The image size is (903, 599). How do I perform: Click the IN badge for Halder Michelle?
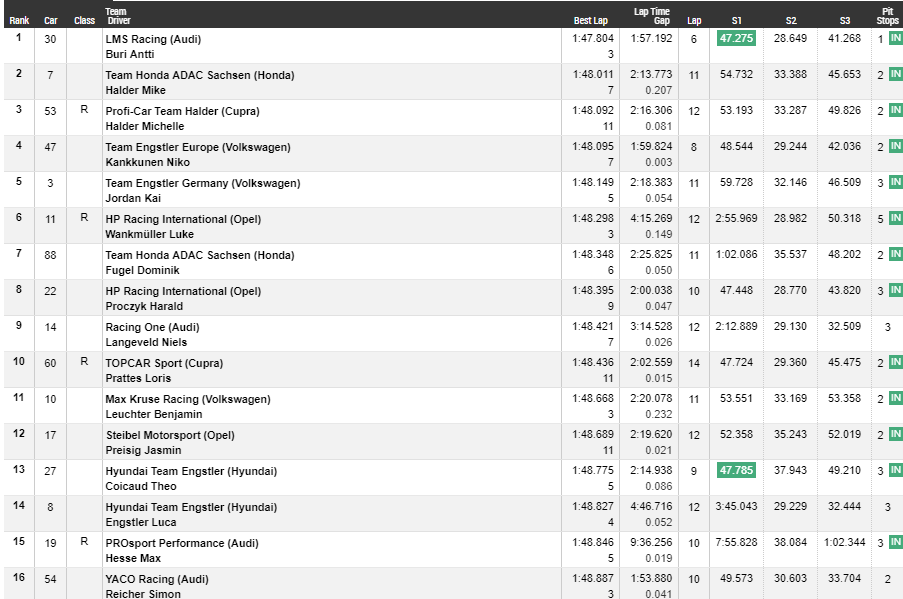pos(896,109)
